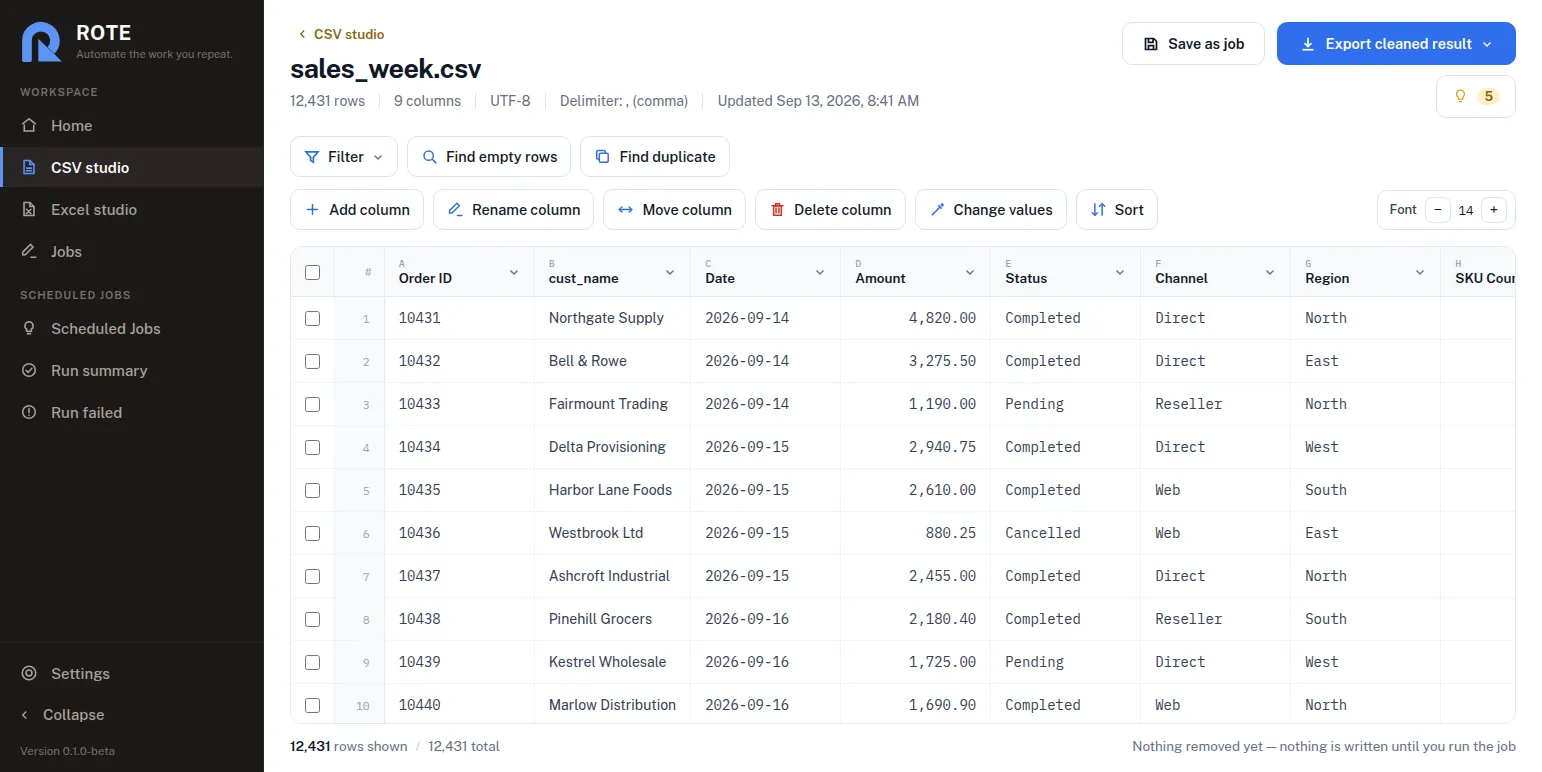Toggle the select-all rows checkbox
1542x772 pixels.
312,272
